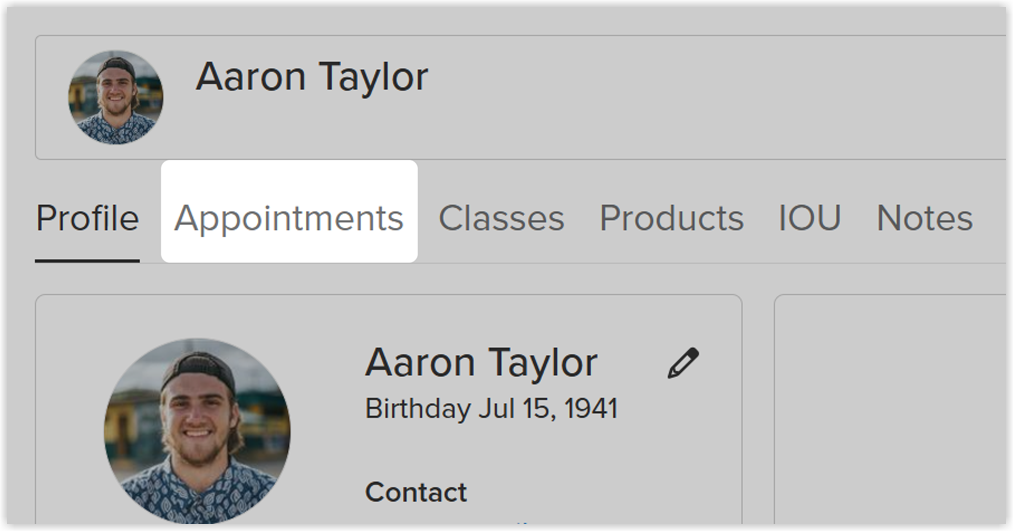Viewport: 1014px width, 532px height.
Task: Click the pencil edit icon
Action: pyautogui.click(x=683, y=363)
